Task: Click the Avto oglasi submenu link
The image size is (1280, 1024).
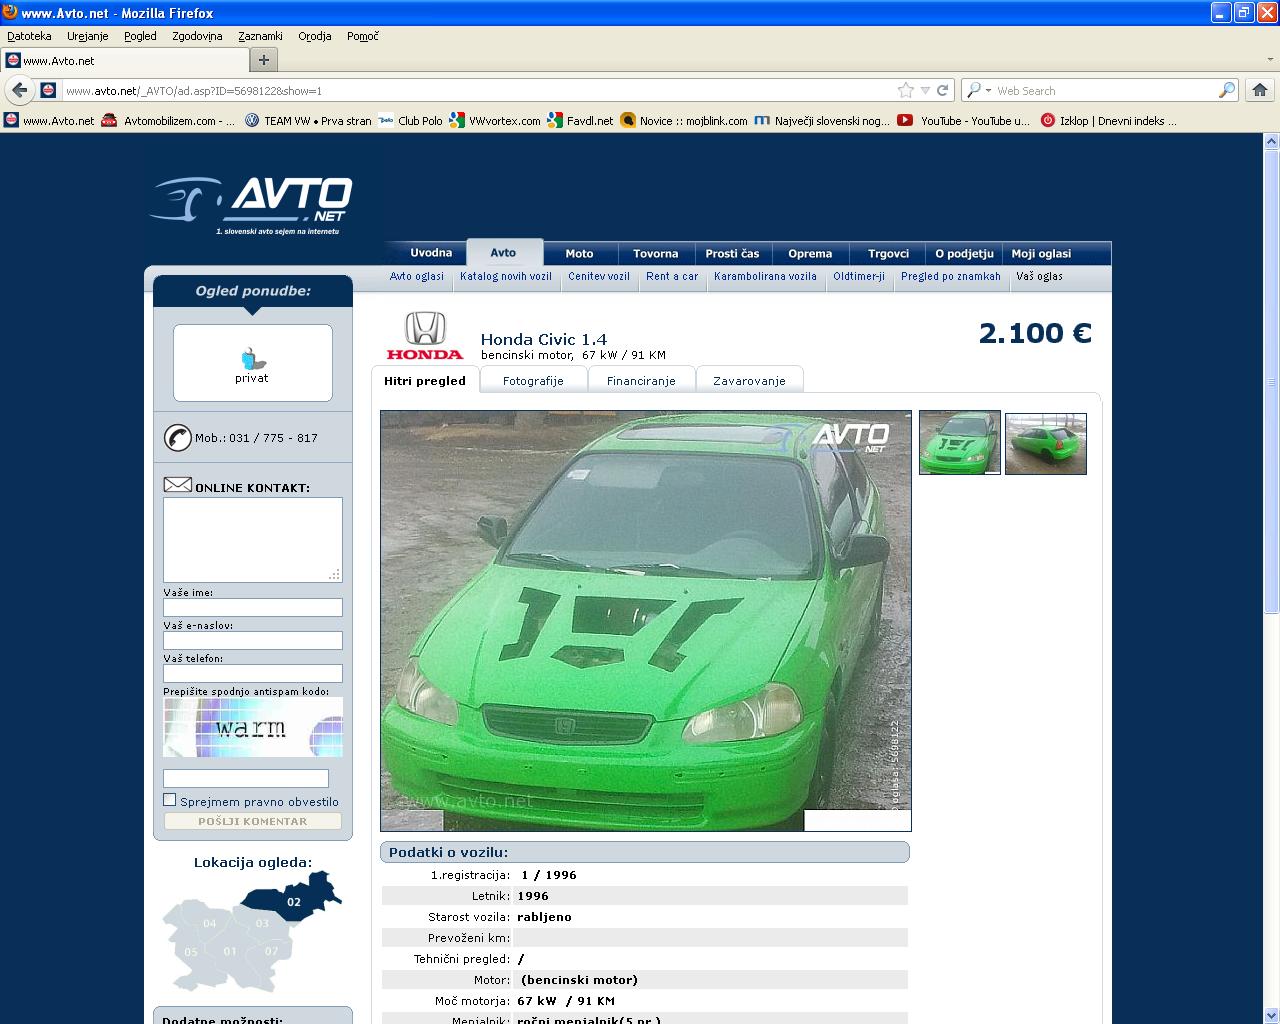Action: (x=416, y=276)
